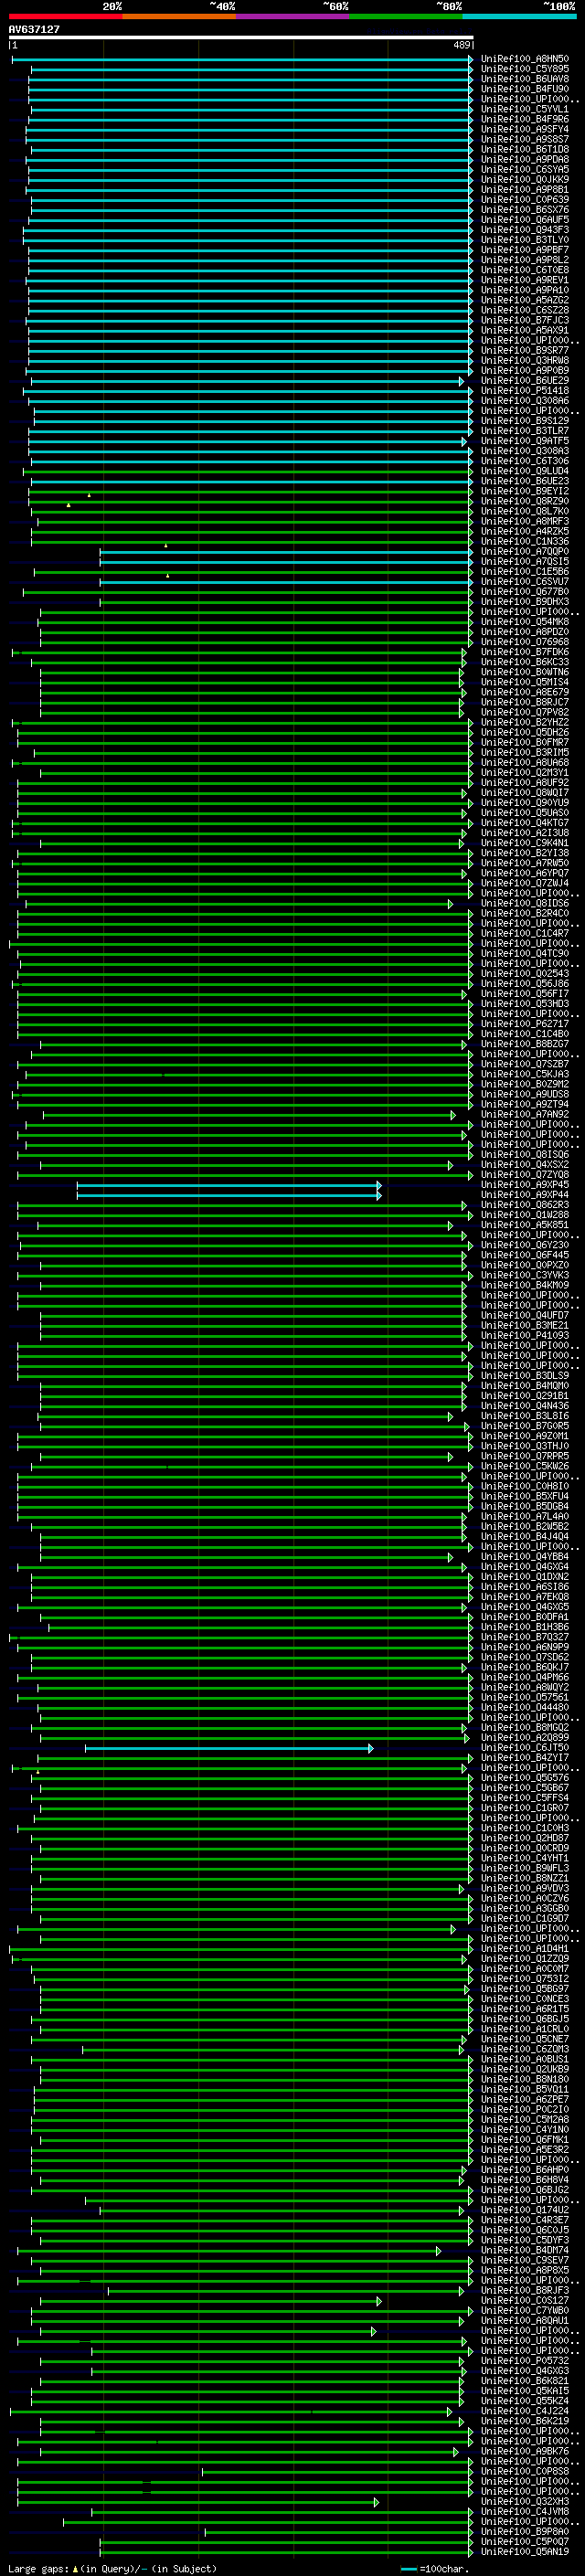585x2576 pixels.
Task: Open the UniRef100_Q32XH3 entry
Action: pos(525,2502)
